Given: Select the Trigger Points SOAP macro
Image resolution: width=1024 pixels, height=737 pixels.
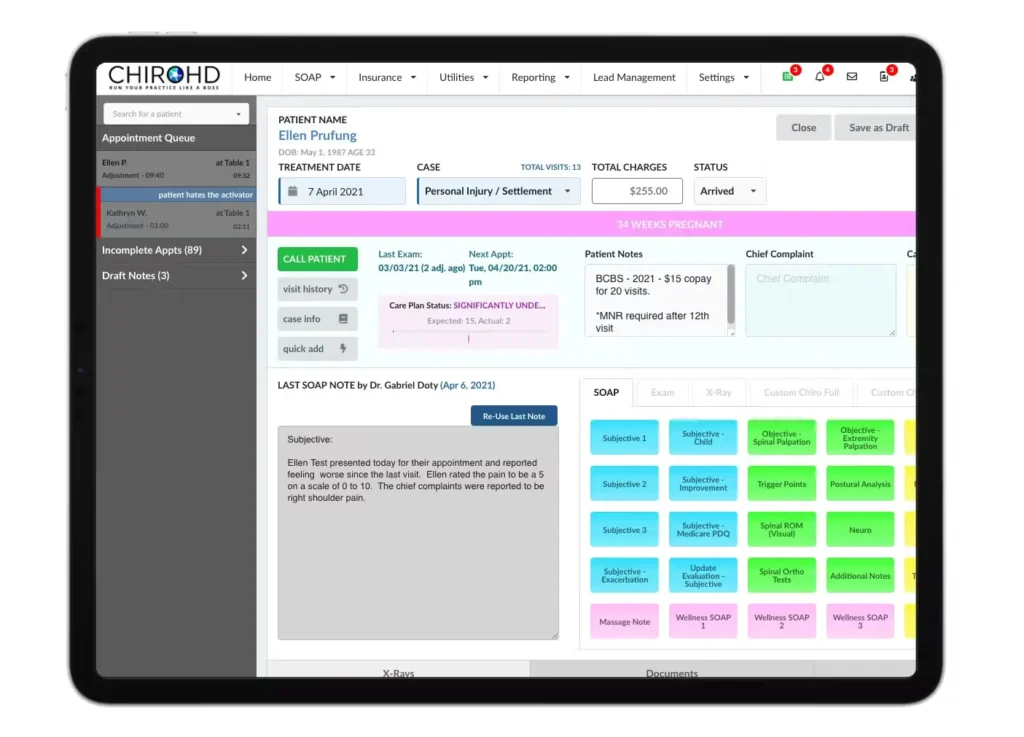Looking at the screenshot, I should [x=781, y=483].
